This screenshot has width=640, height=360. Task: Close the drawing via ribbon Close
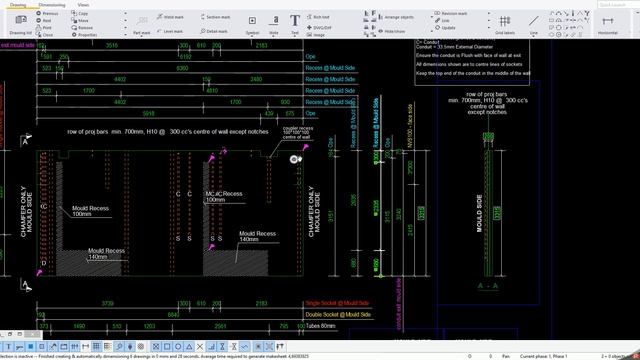pos(44,35)
